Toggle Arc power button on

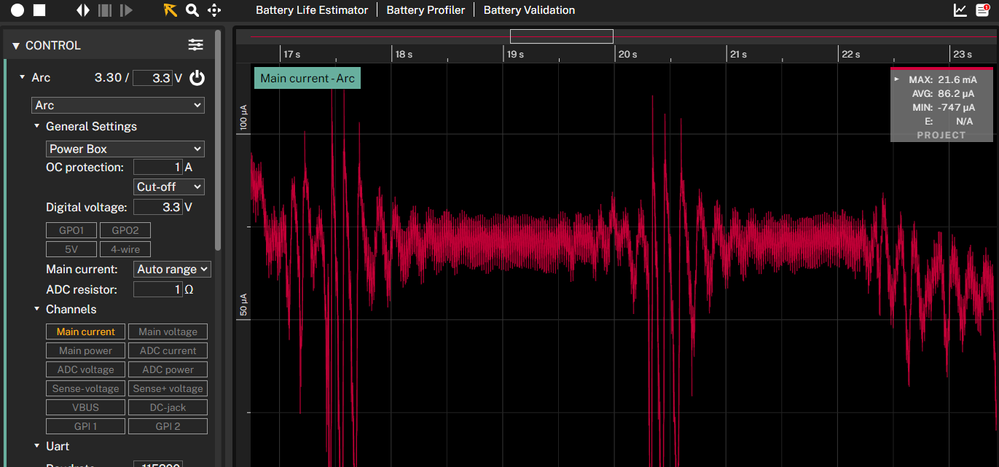coord(198,78)
